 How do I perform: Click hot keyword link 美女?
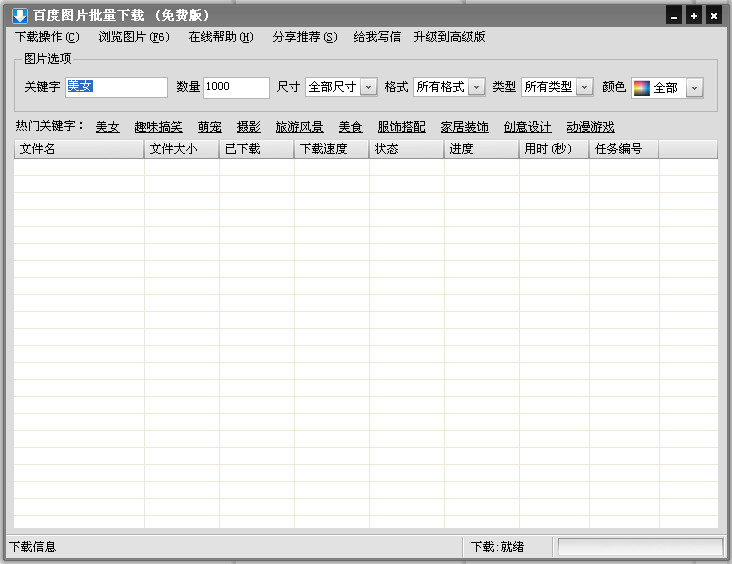[107, 127]
